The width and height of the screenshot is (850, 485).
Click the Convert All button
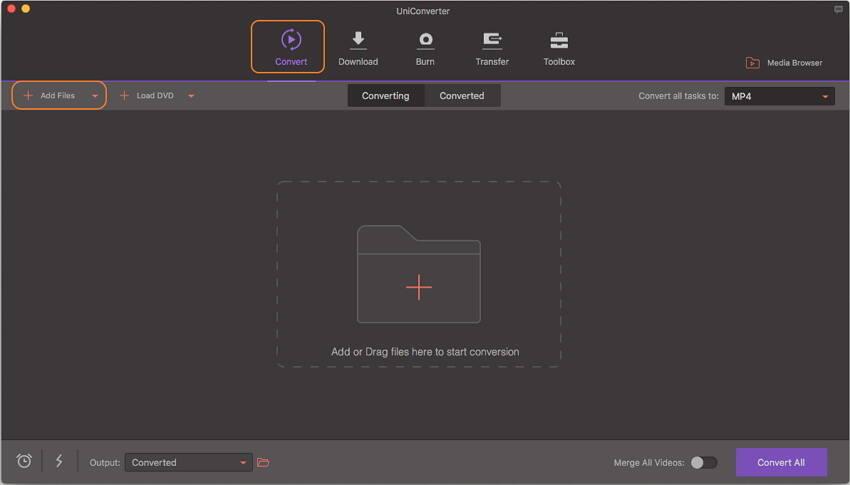click(x=781, y=462)
